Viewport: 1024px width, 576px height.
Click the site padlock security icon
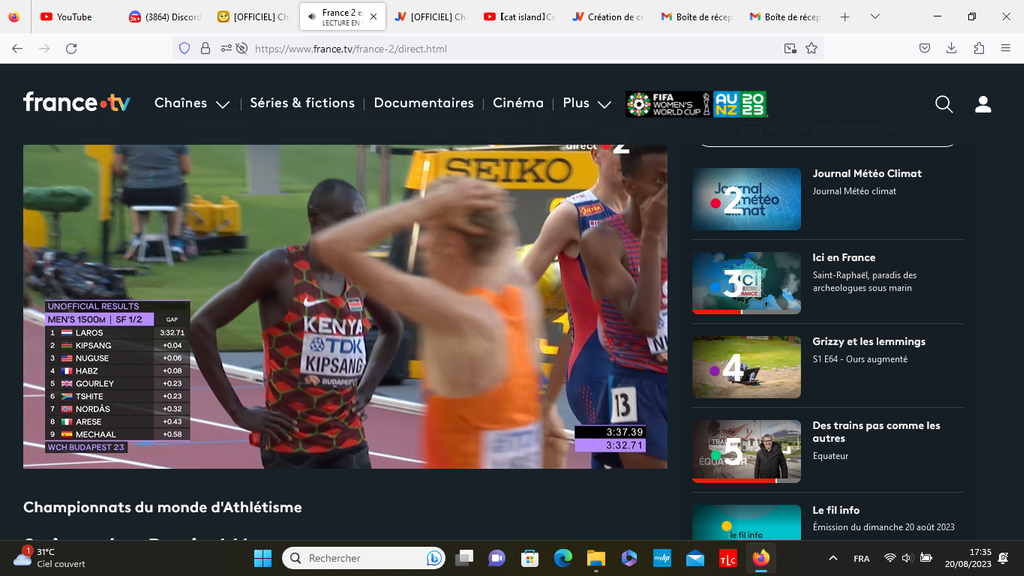[205, 48]
